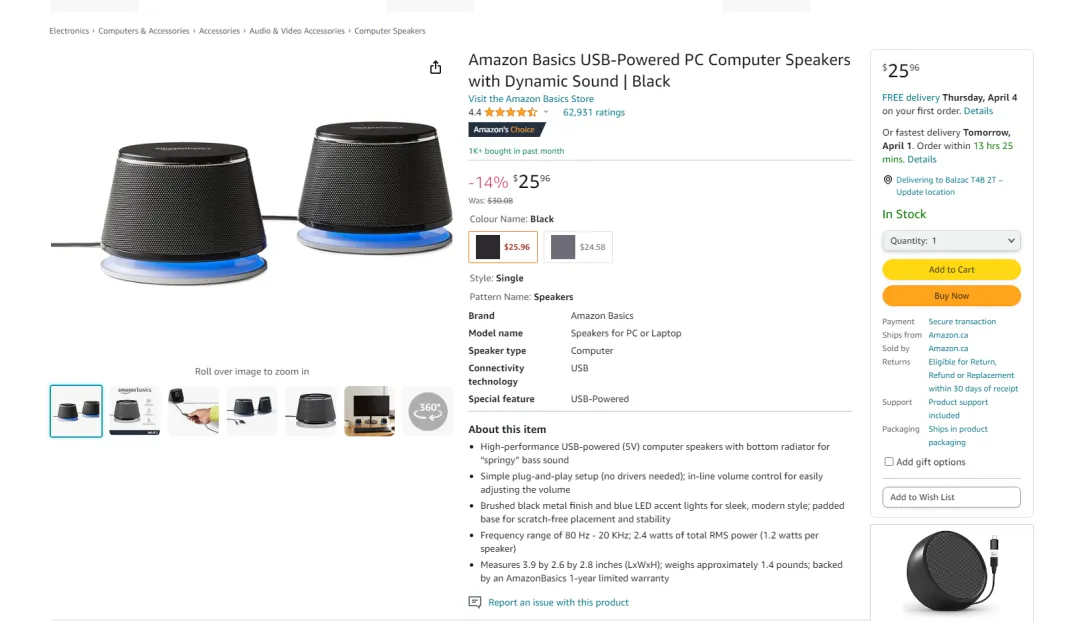Navigate to Computer Speakers breadcrumb
The image size is (1080, 621).
tap(390, 31)
